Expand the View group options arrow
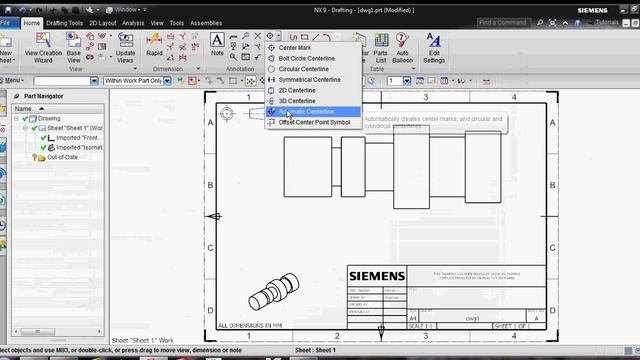The width and height of the screenshot is (640, 360). pyautogui.click(x=135, y=69)
